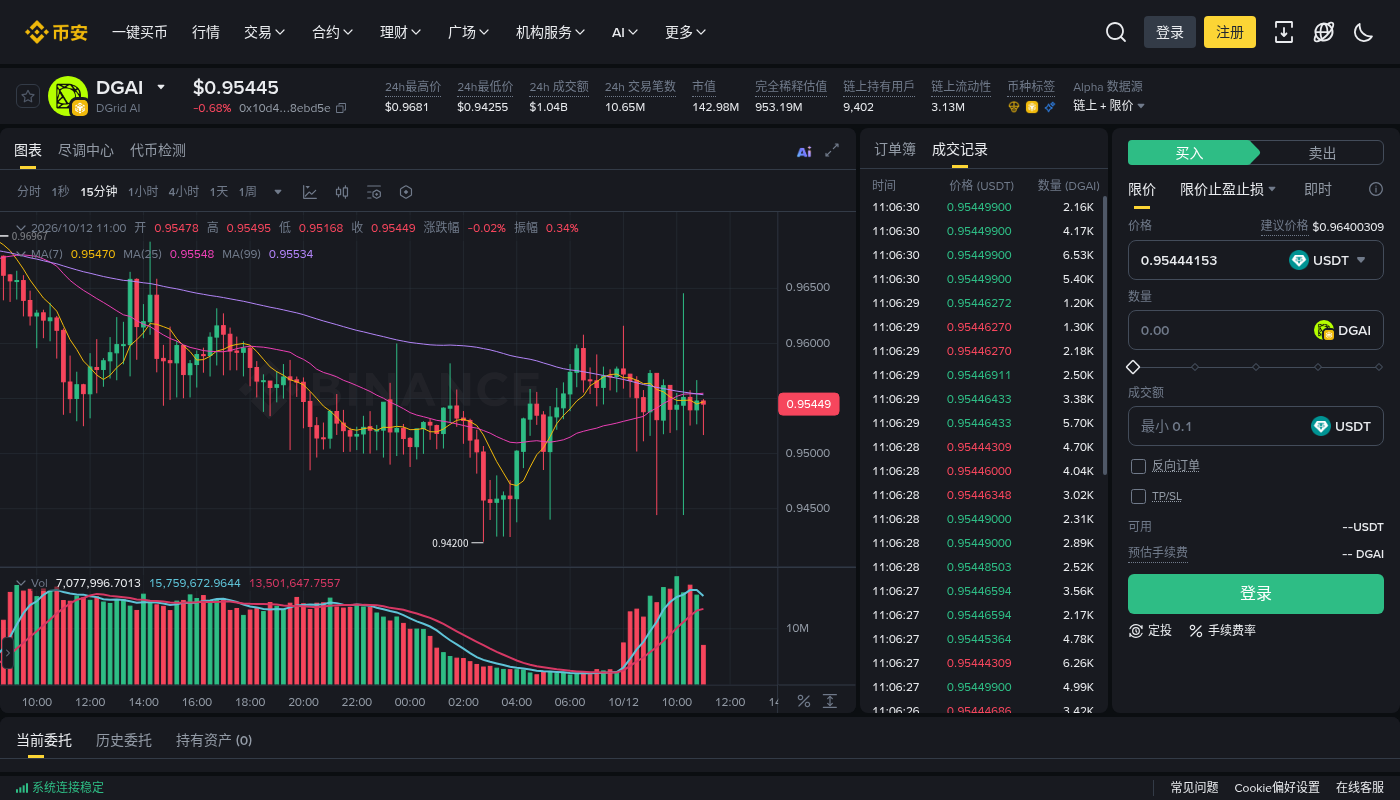This screenshot has height=800, width=1400.
Task: Click the order amount percentage slider handle
Action: tap(1133, 367)
